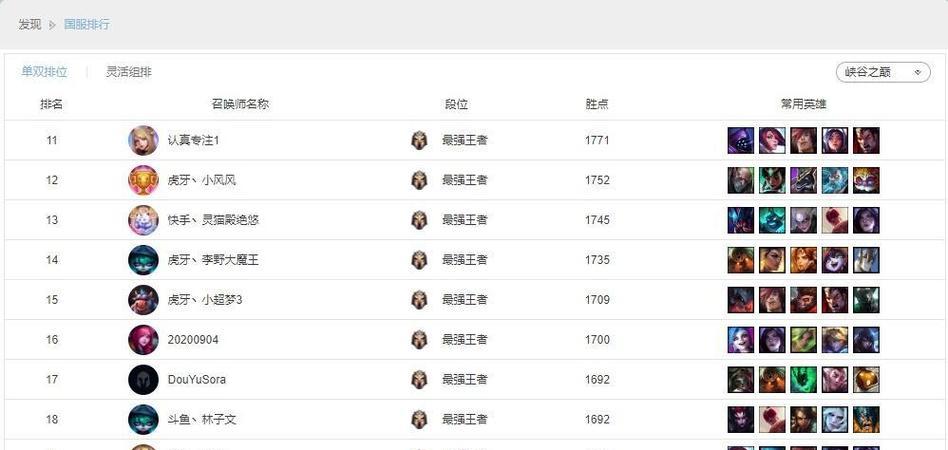Screen dimensions: 948x450
Task: Switch to the 灵活组排 tab
Action: (x=129, y=72)
